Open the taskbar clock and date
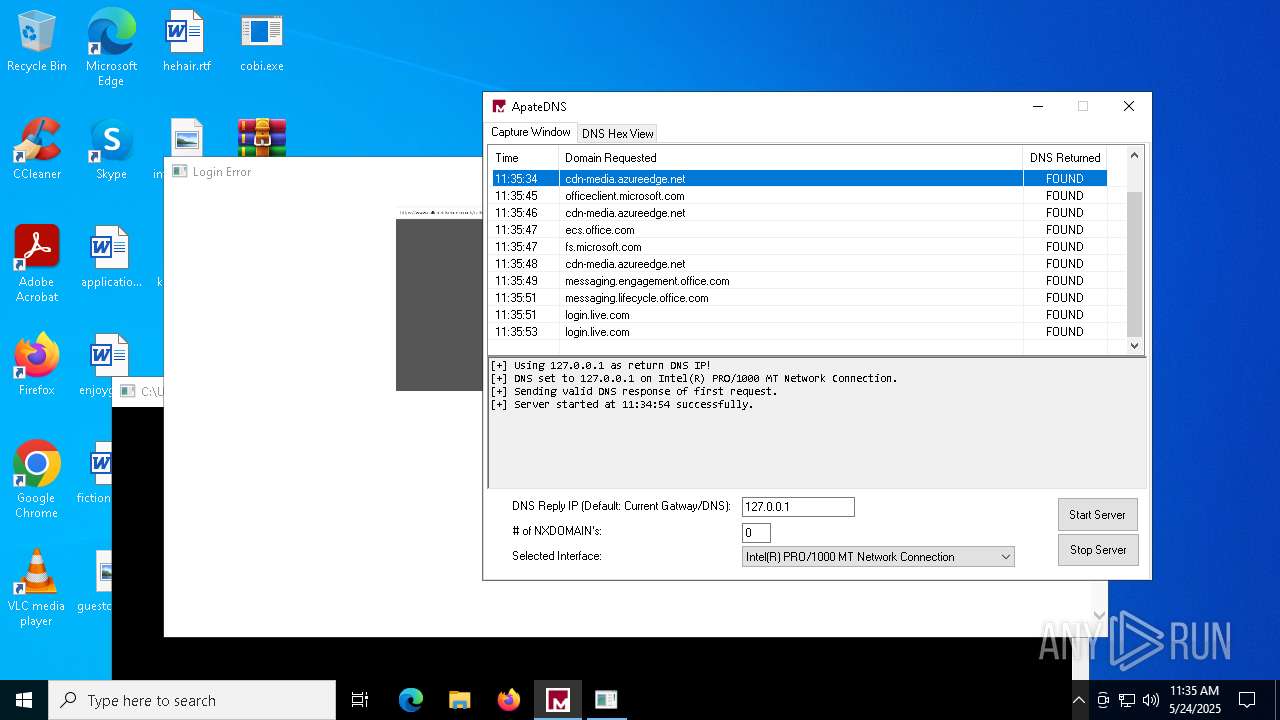Screen dimensions: 1280x720 click(1194, 700)
